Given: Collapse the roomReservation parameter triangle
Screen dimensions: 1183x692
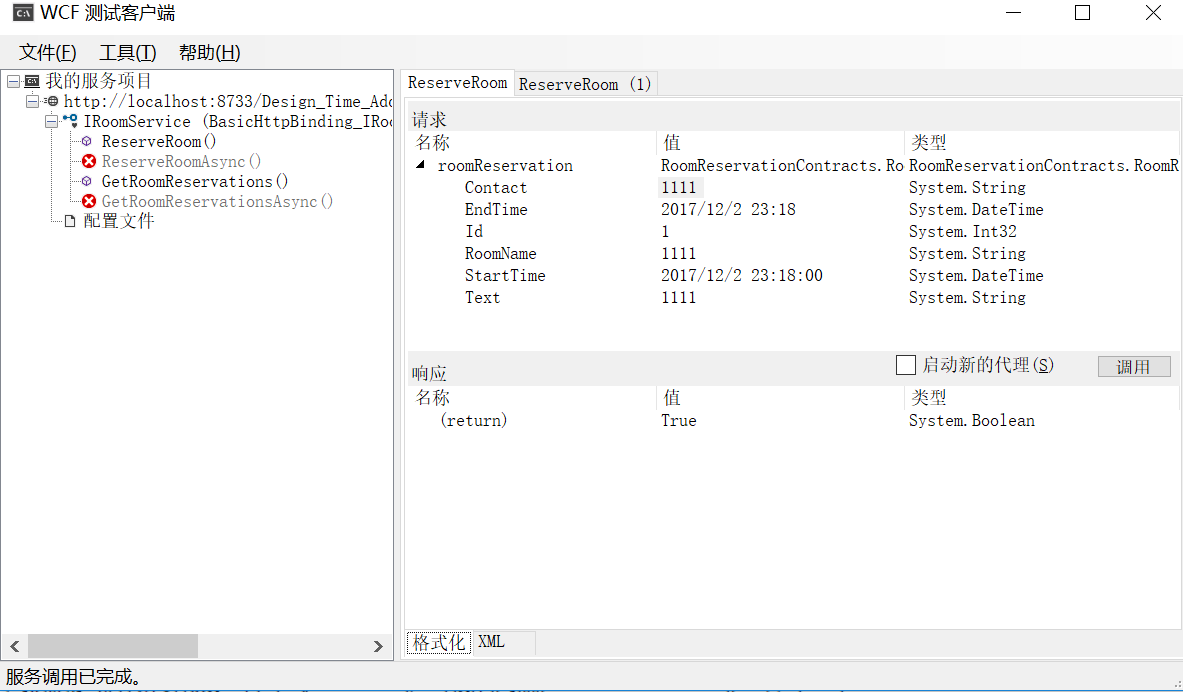Looking at the screenshot, I should [421, 165].
